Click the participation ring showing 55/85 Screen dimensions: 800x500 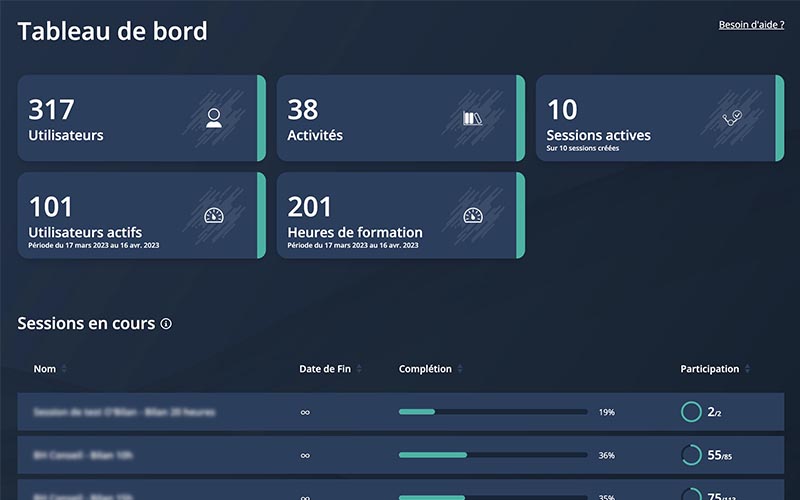tap(691, 455)
